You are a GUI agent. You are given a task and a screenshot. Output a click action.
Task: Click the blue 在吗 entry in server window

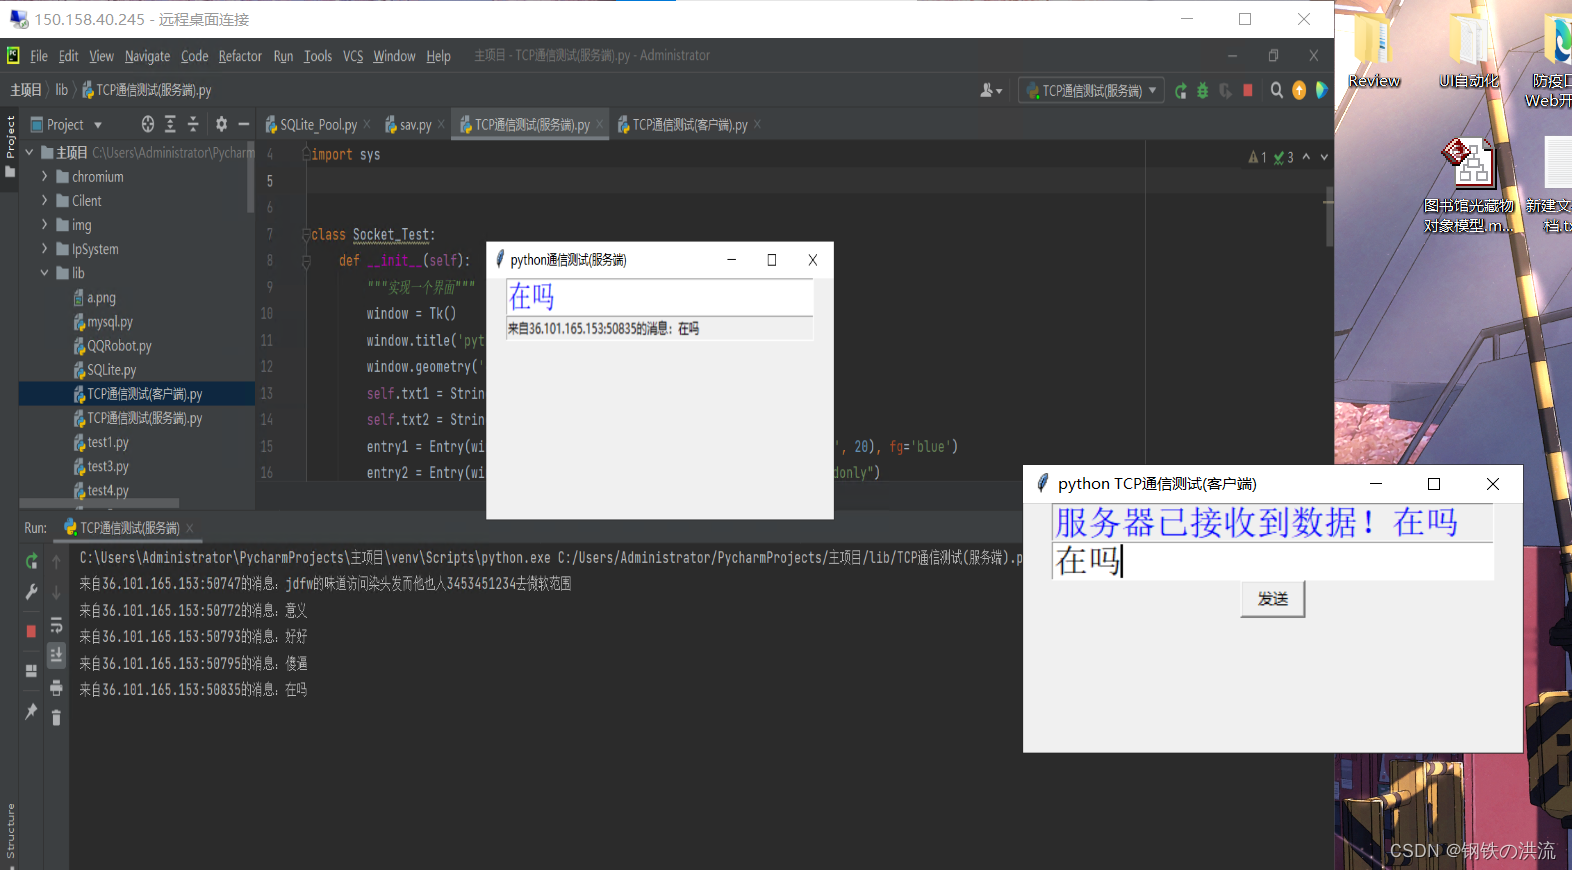(660, 297)
